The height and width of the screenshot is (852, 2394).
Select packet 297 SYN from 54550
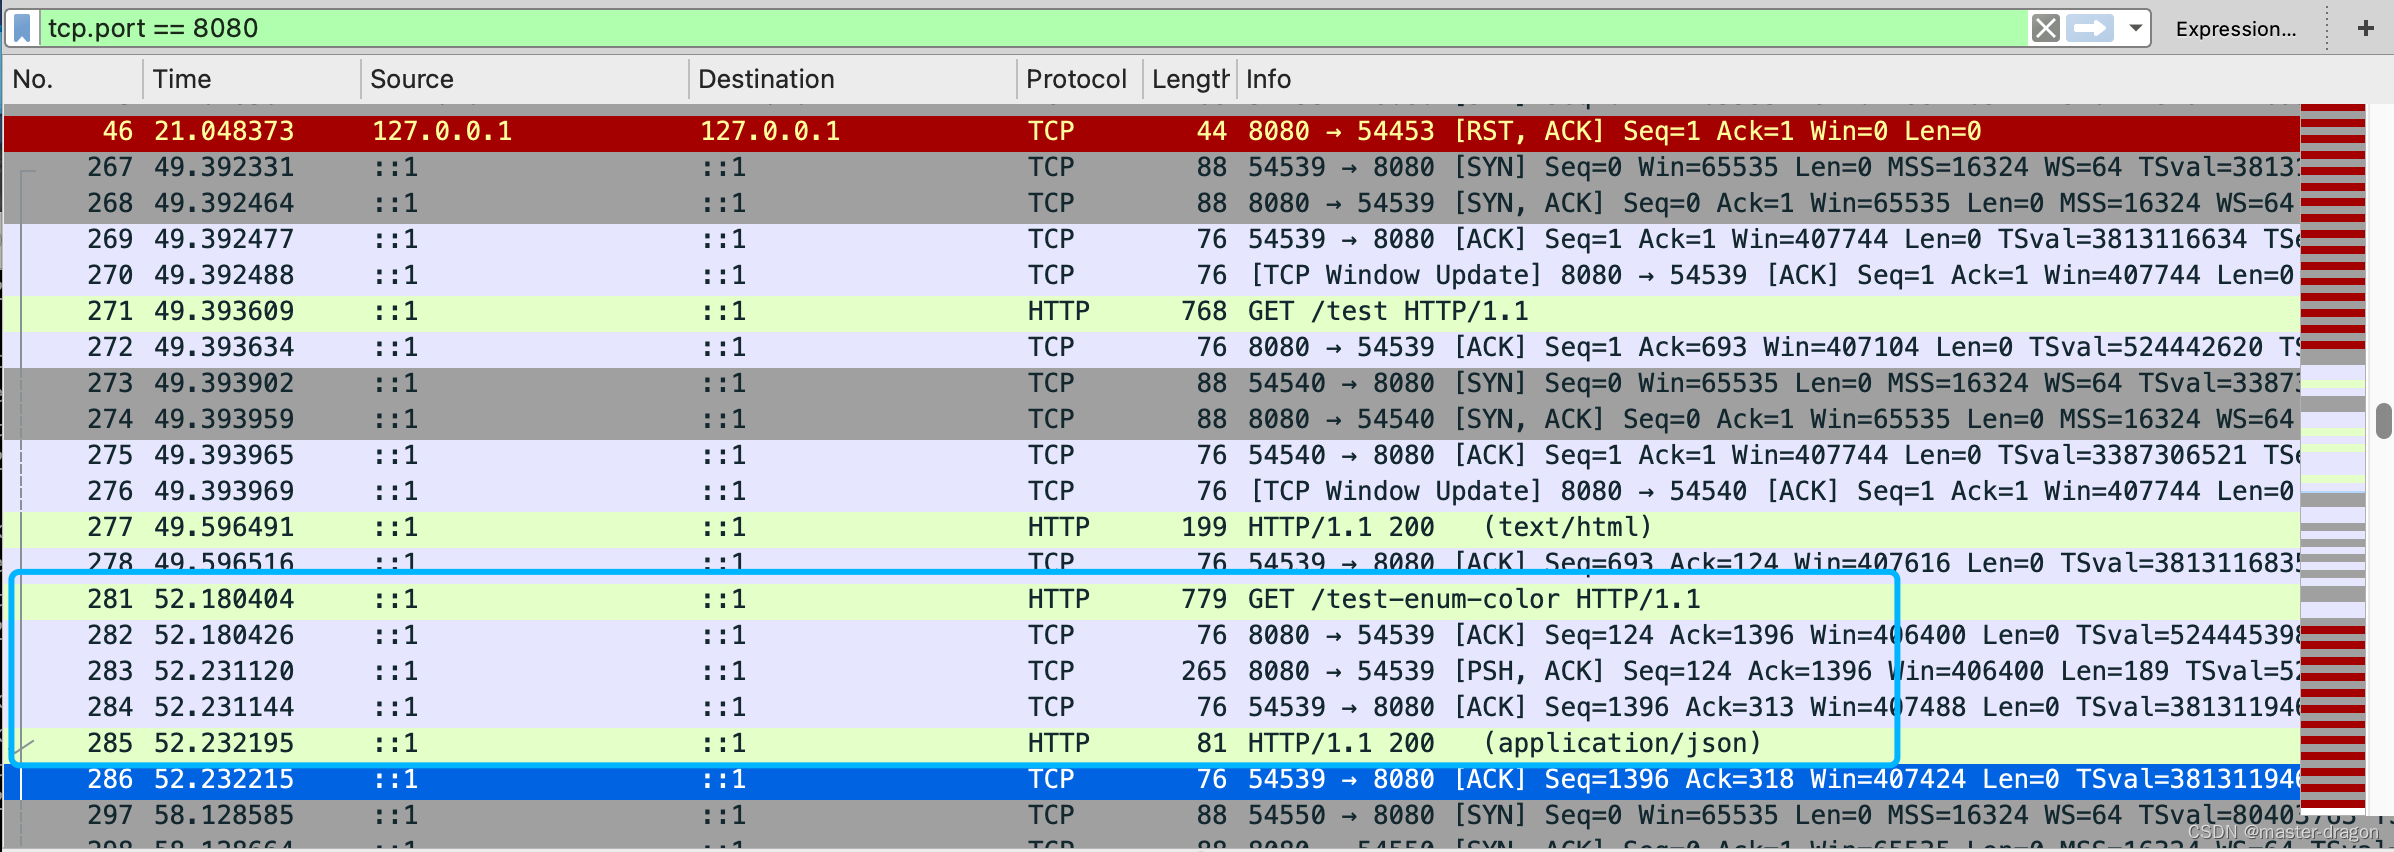click(1152, 816)
